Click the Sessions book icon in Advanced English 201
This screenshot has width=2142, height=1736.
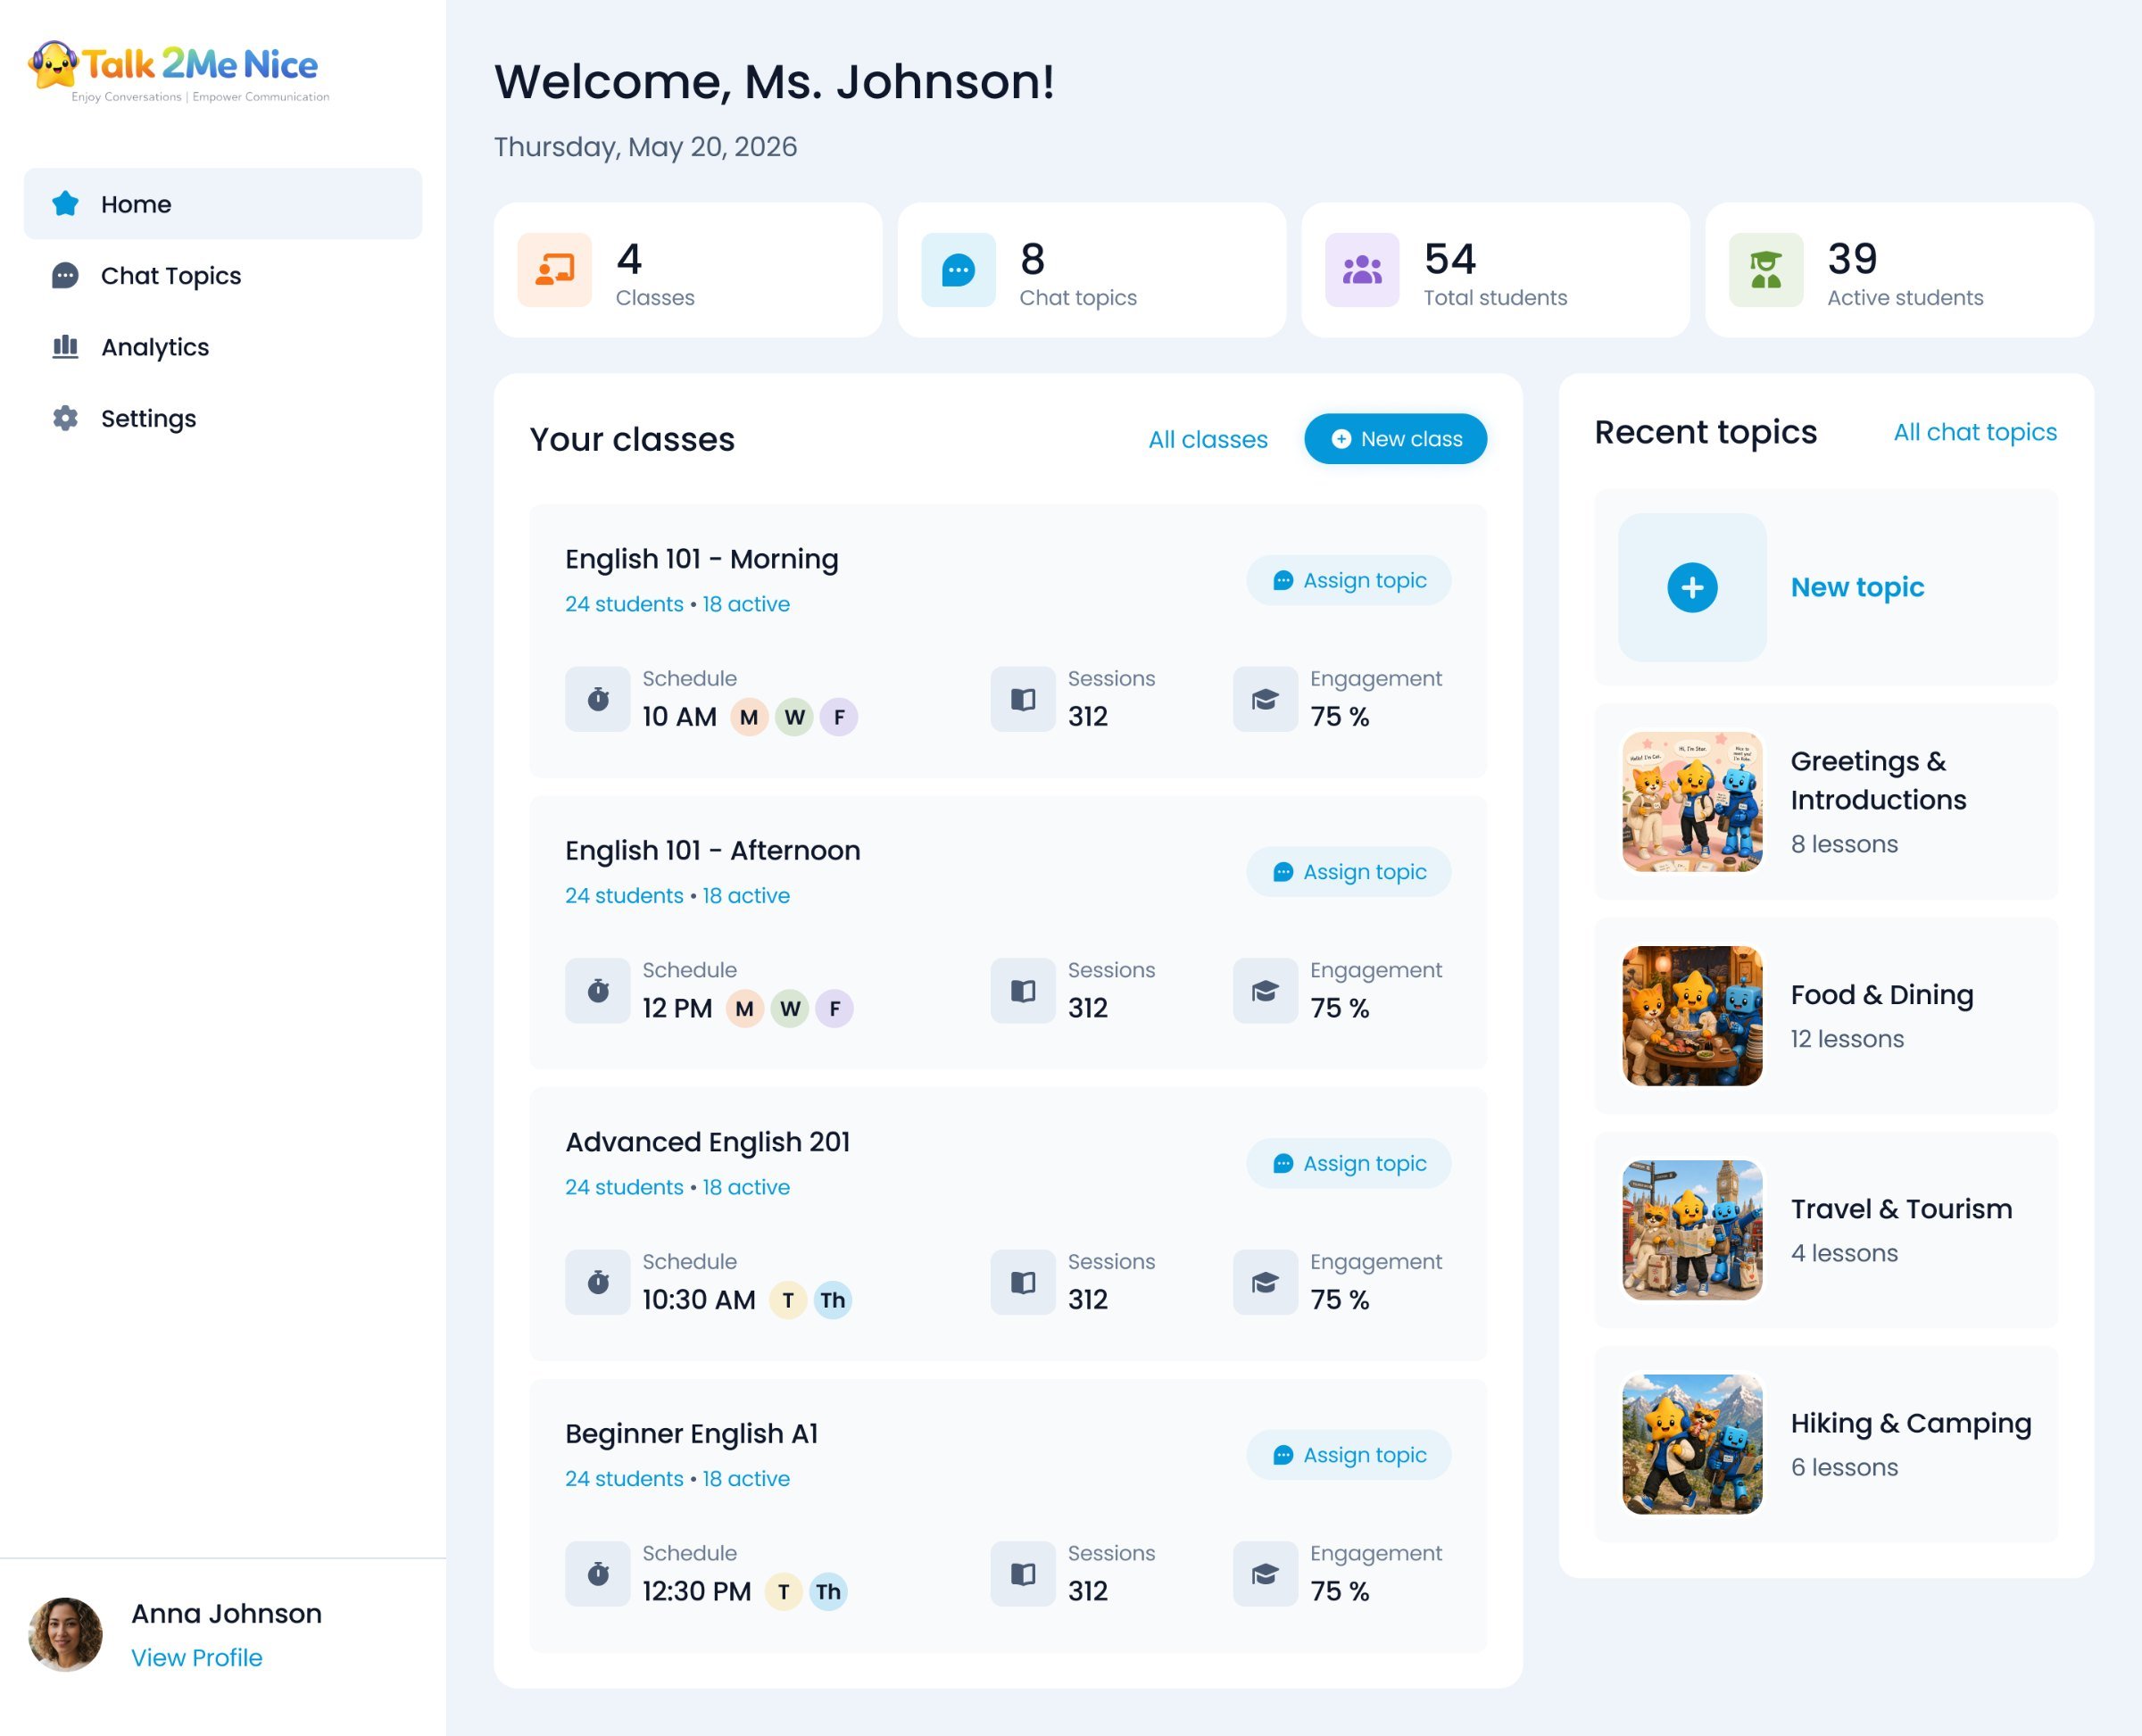(x=1023, y=1282)
